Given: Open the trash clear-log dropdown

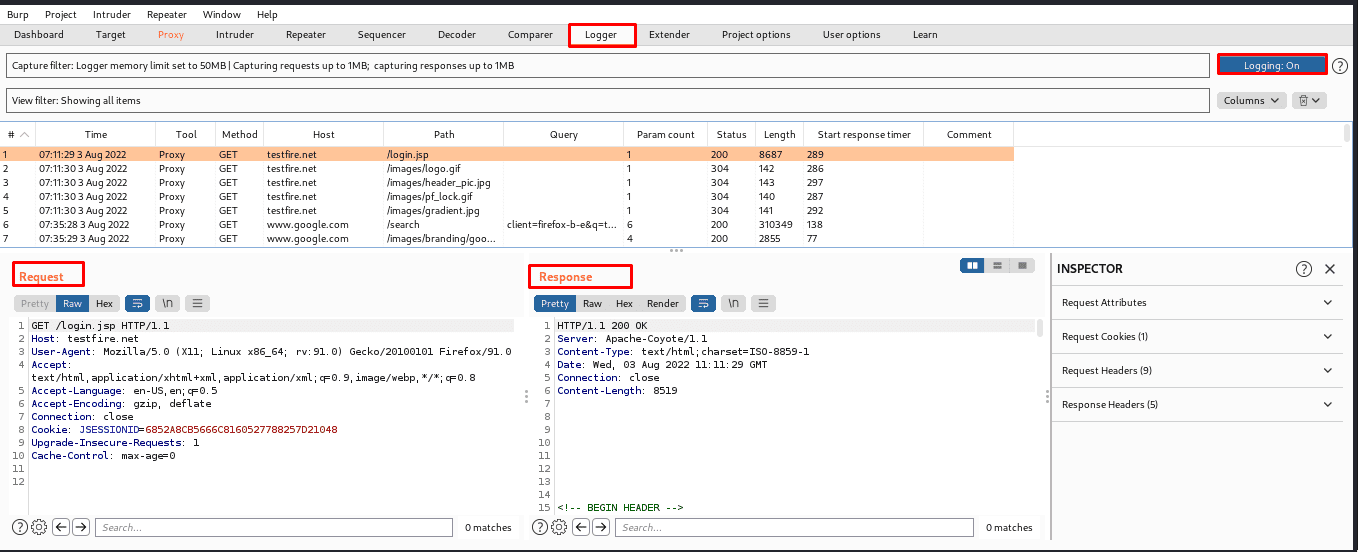Looking at the screenshot, I should coord(1309,100).
